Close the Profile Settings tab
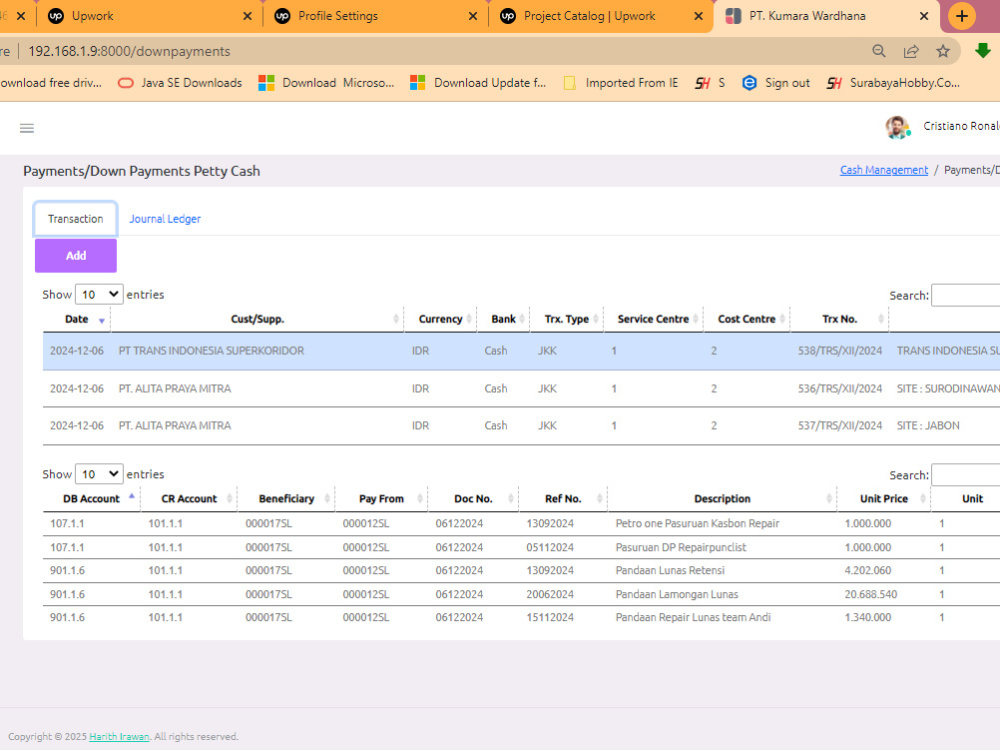 click(x=473, y=16)
